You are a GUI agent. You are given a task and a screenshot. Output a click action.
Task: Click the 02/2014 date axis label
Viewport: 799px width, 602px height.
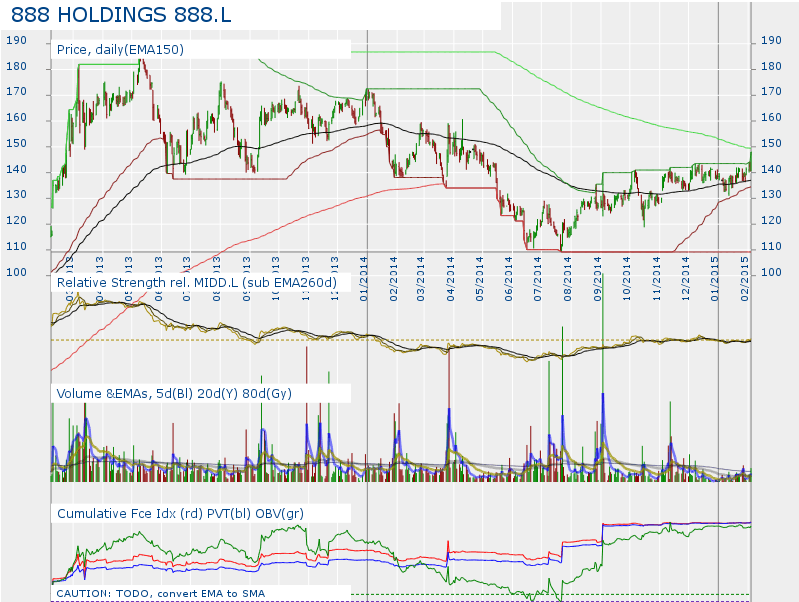coord(393,279)
